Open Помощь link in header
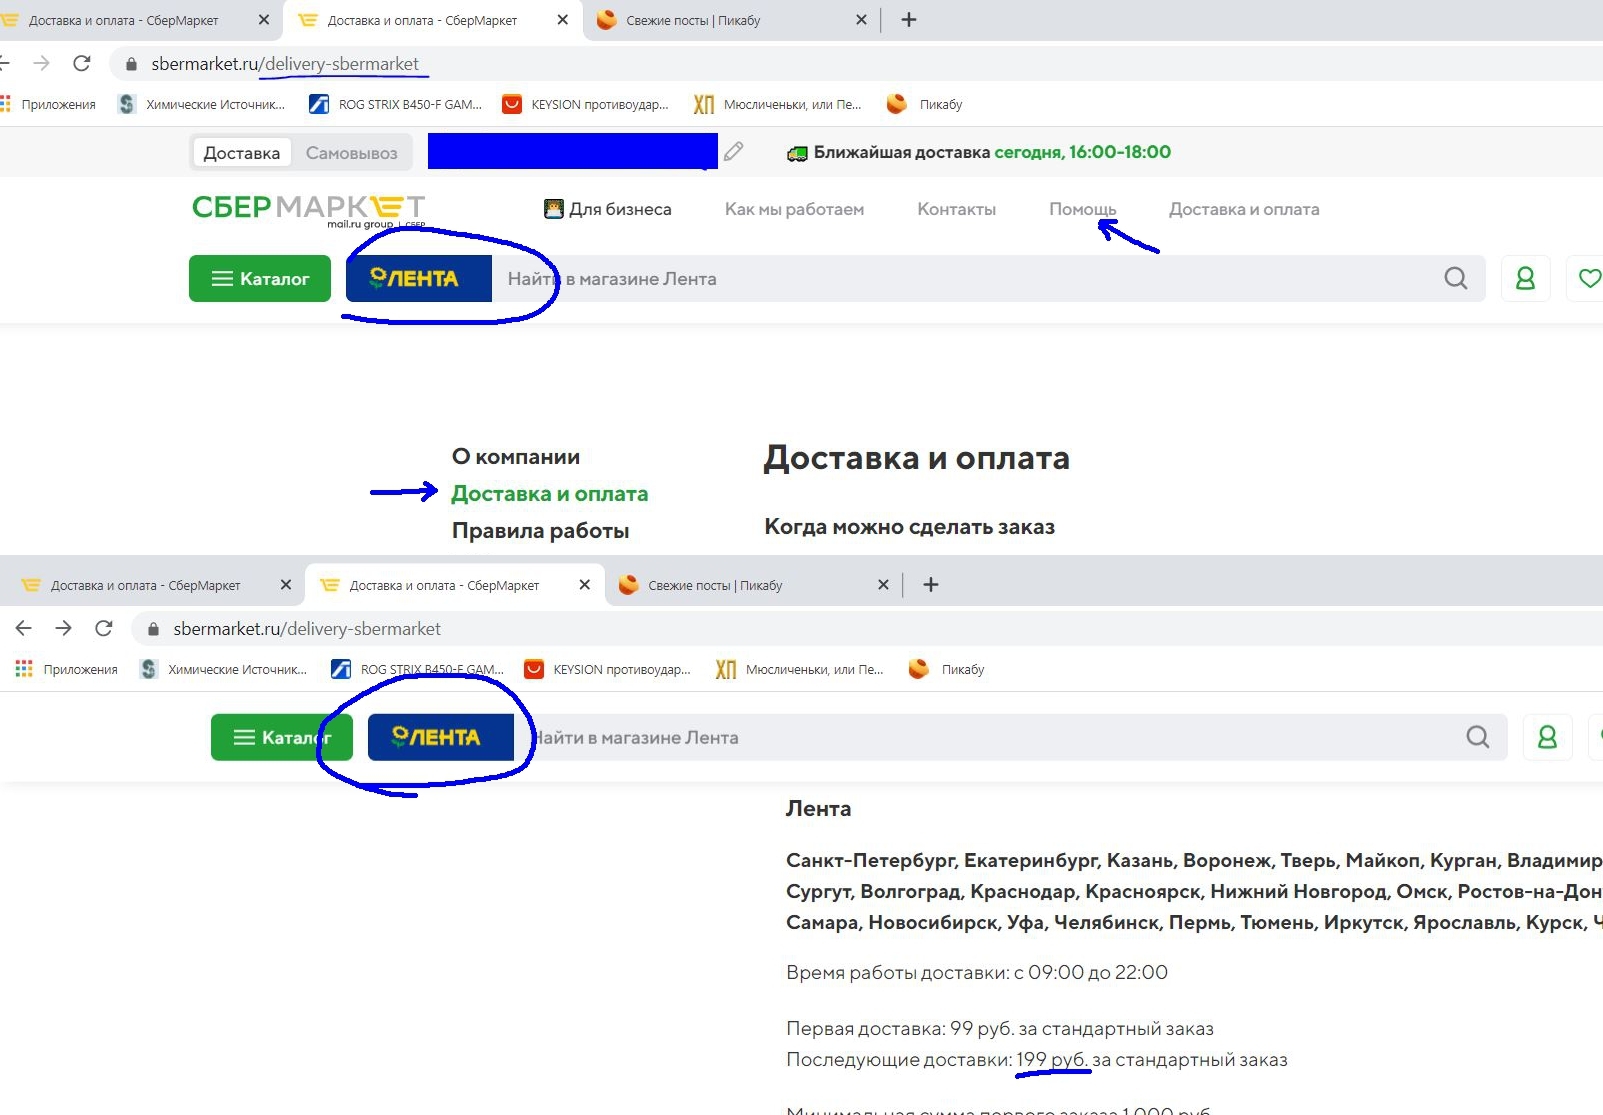Screen dimensions: 1603x1115 point(1082,209)
